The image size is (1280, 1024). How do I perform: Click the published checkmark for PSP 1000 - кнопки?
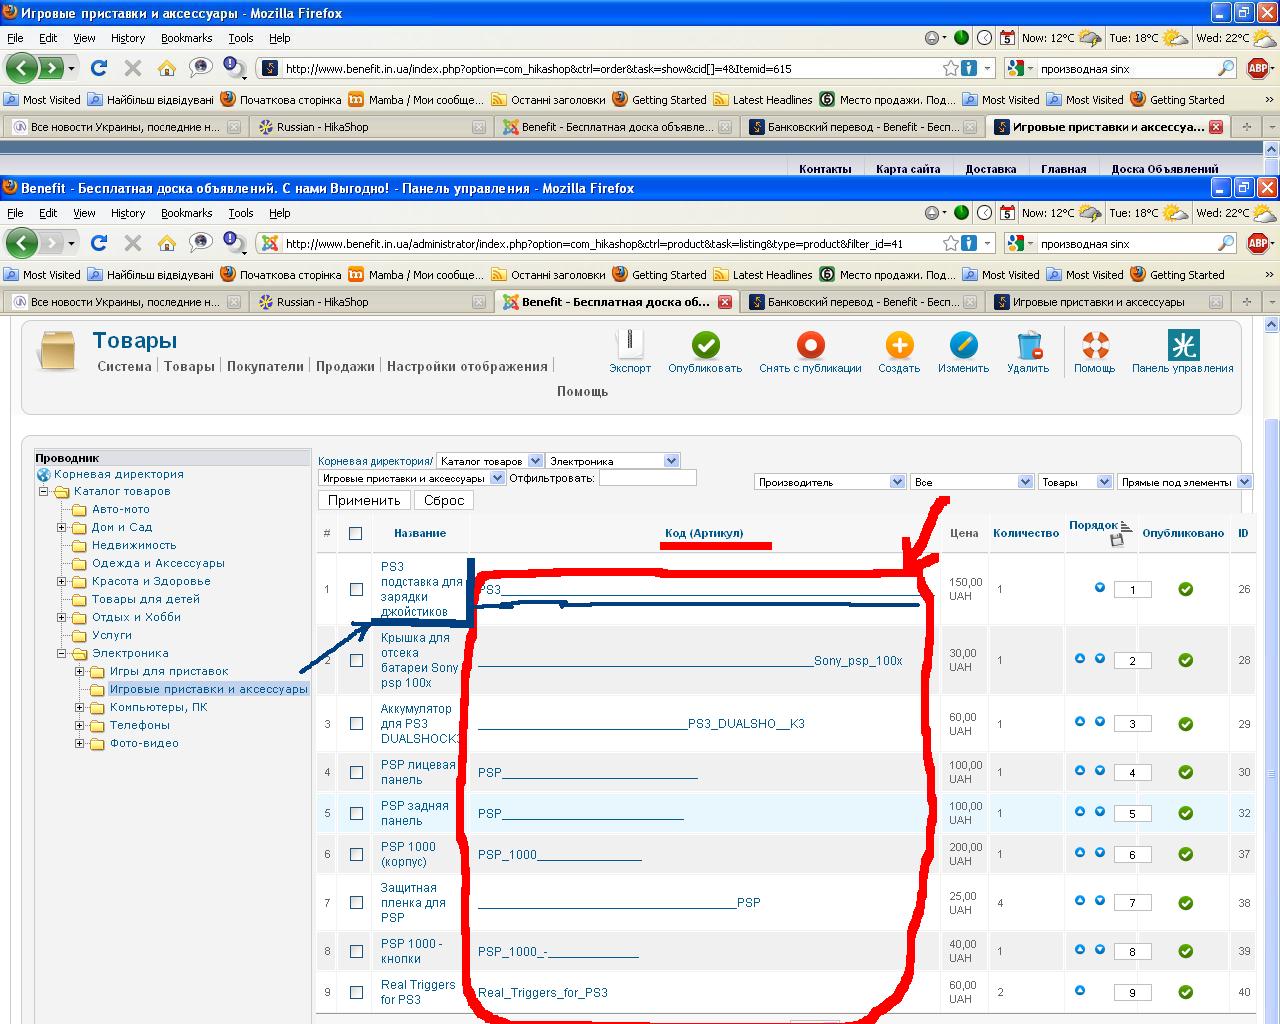coord(1185,951)
